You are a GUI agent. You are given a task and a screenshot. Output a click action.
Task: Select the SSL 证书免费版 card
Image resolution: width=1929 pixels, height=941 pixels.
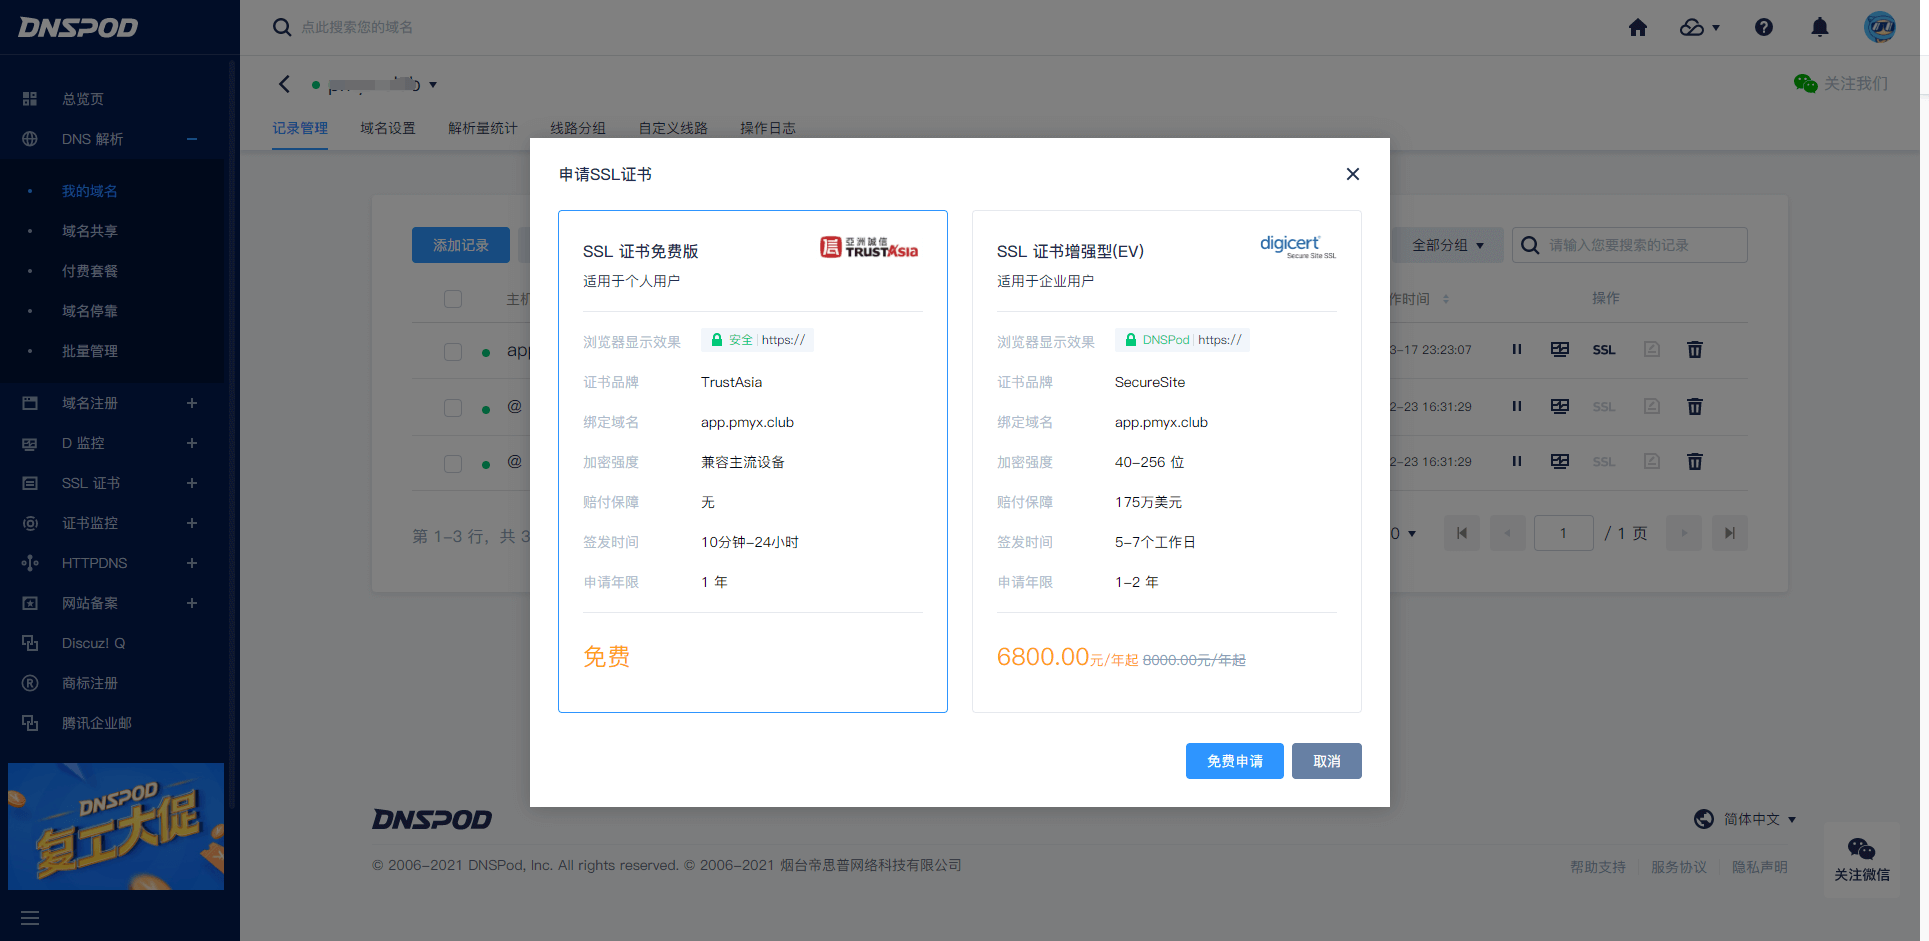coord(753,461)
